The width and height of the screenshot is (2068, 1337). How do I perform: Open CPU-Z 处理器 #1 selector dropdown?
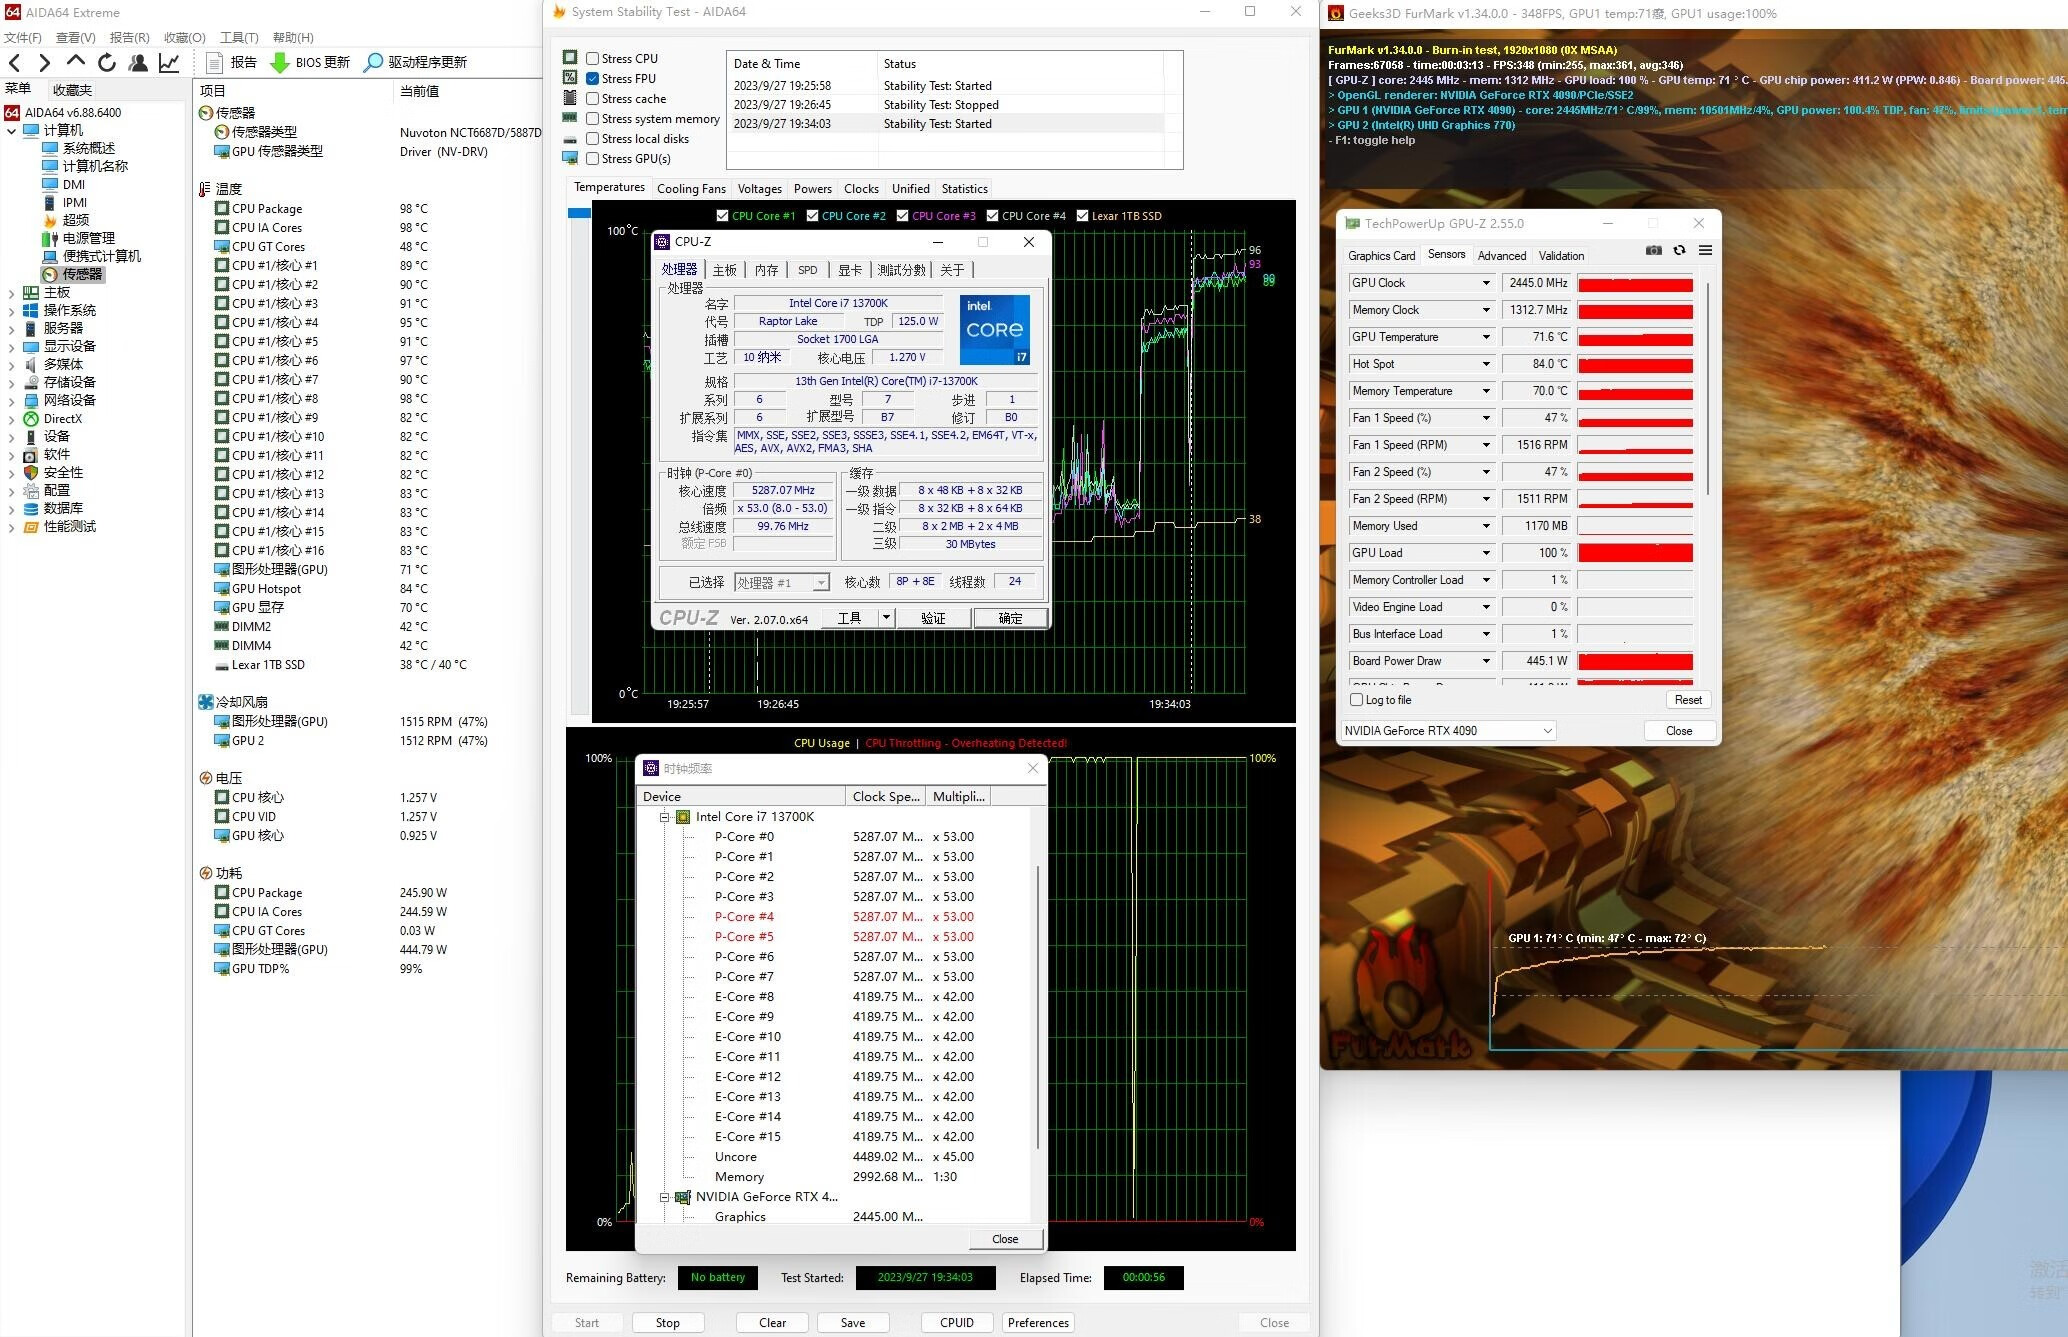tap(782, 582)
